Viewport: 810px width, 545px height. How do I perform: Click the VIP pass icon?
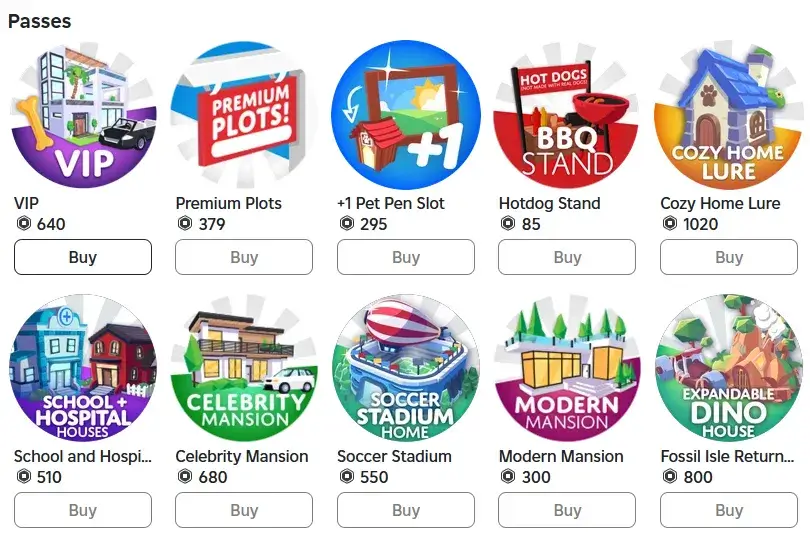[x=83, y=114]
